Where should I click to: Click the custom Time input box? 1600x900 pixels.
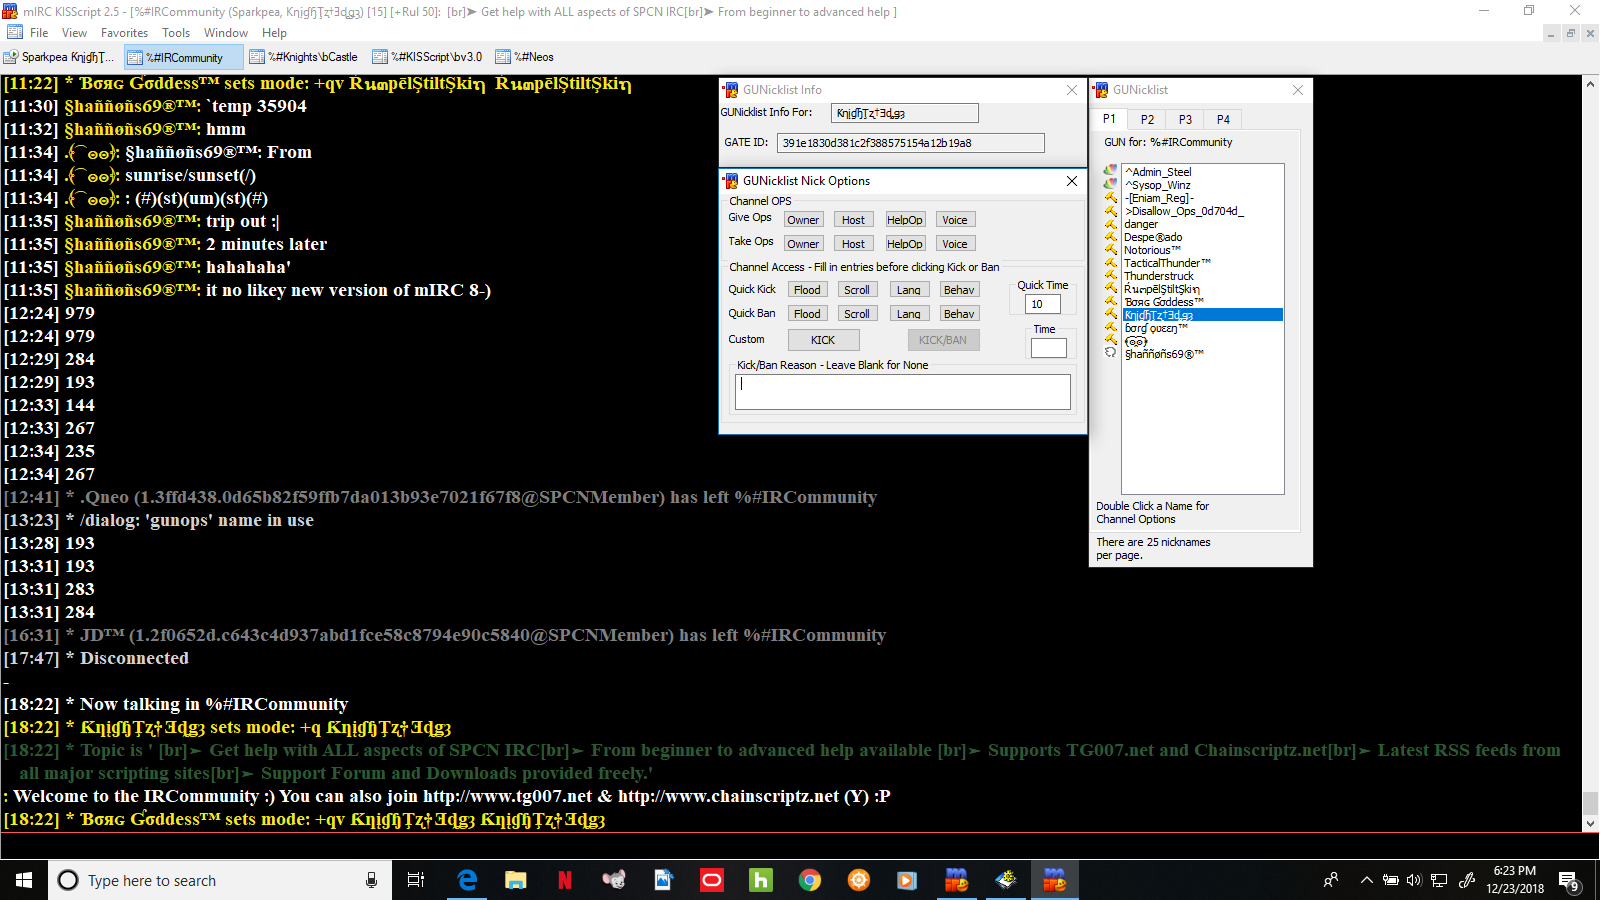coord(1049,348)
